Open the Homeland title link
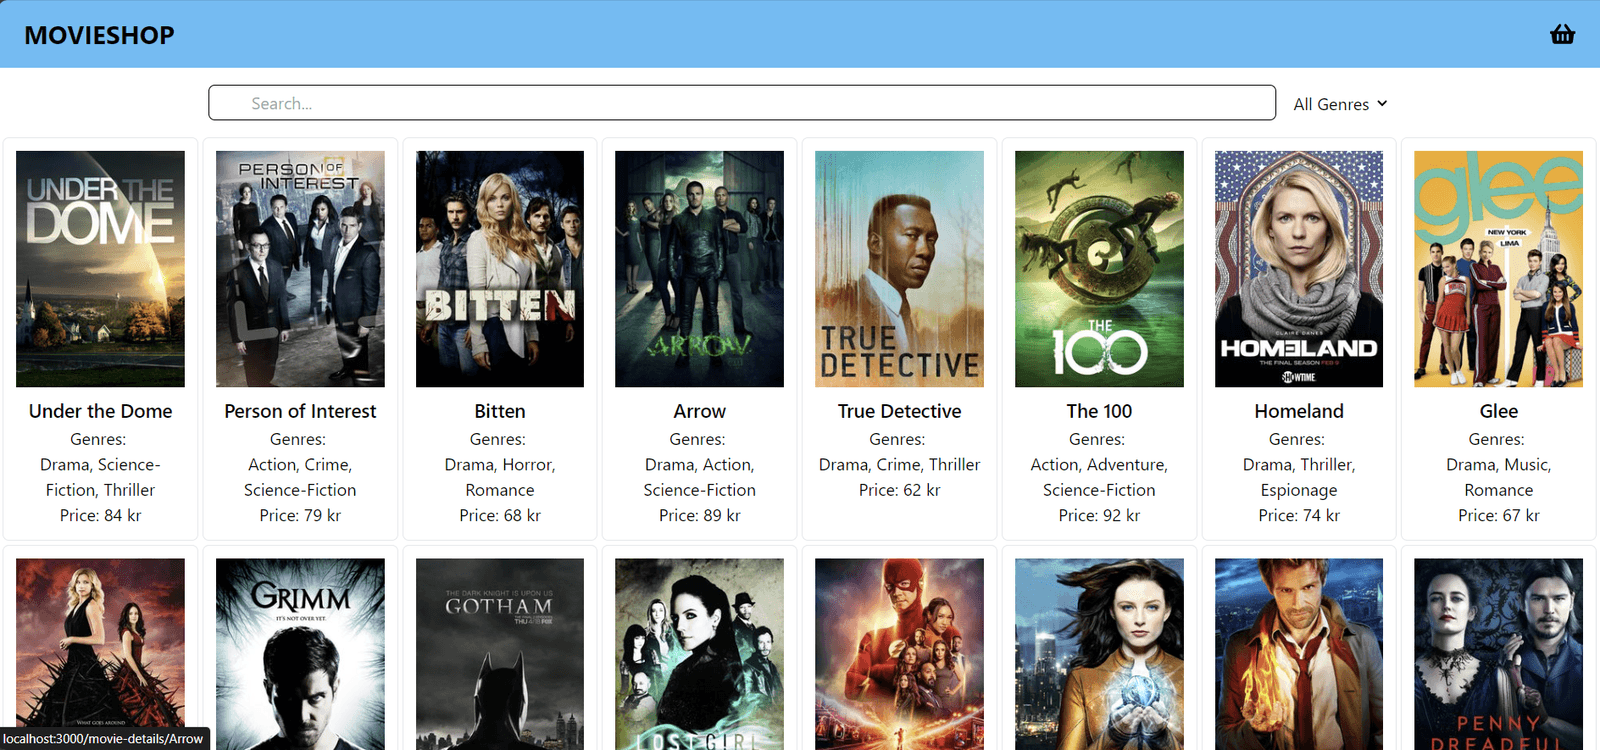The height and width of the screenshot is (750, 1600). click(1299, 411)
